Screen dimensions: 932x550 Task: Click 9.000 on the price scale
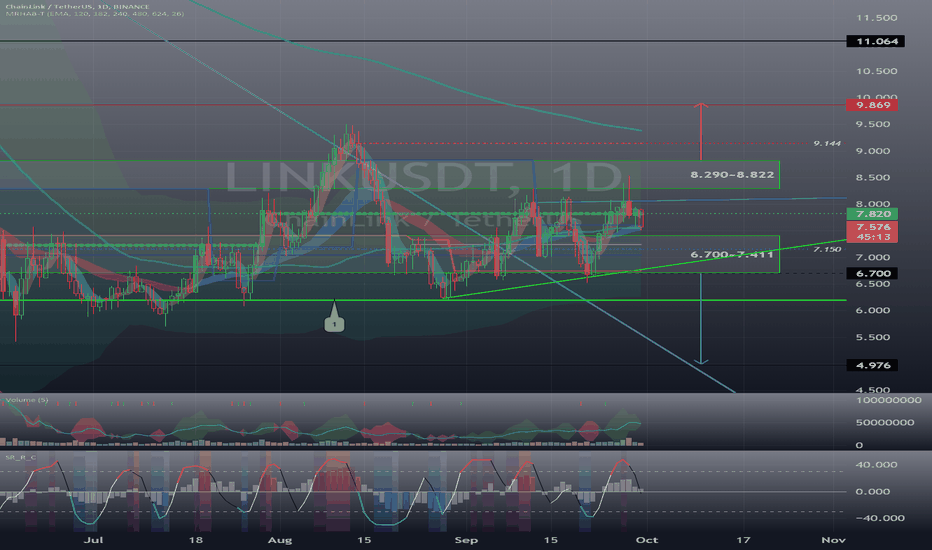[x=873, y=151]
